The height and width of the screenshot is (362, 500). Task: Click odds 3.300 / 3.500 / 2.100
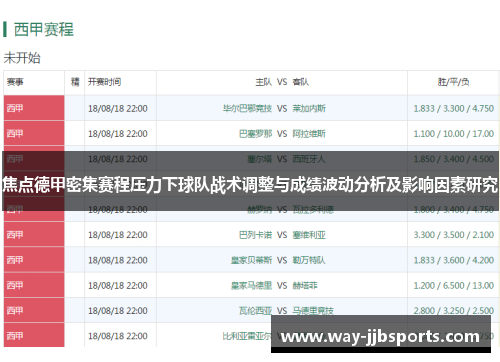pyautogui.click(x=453, y=235)
